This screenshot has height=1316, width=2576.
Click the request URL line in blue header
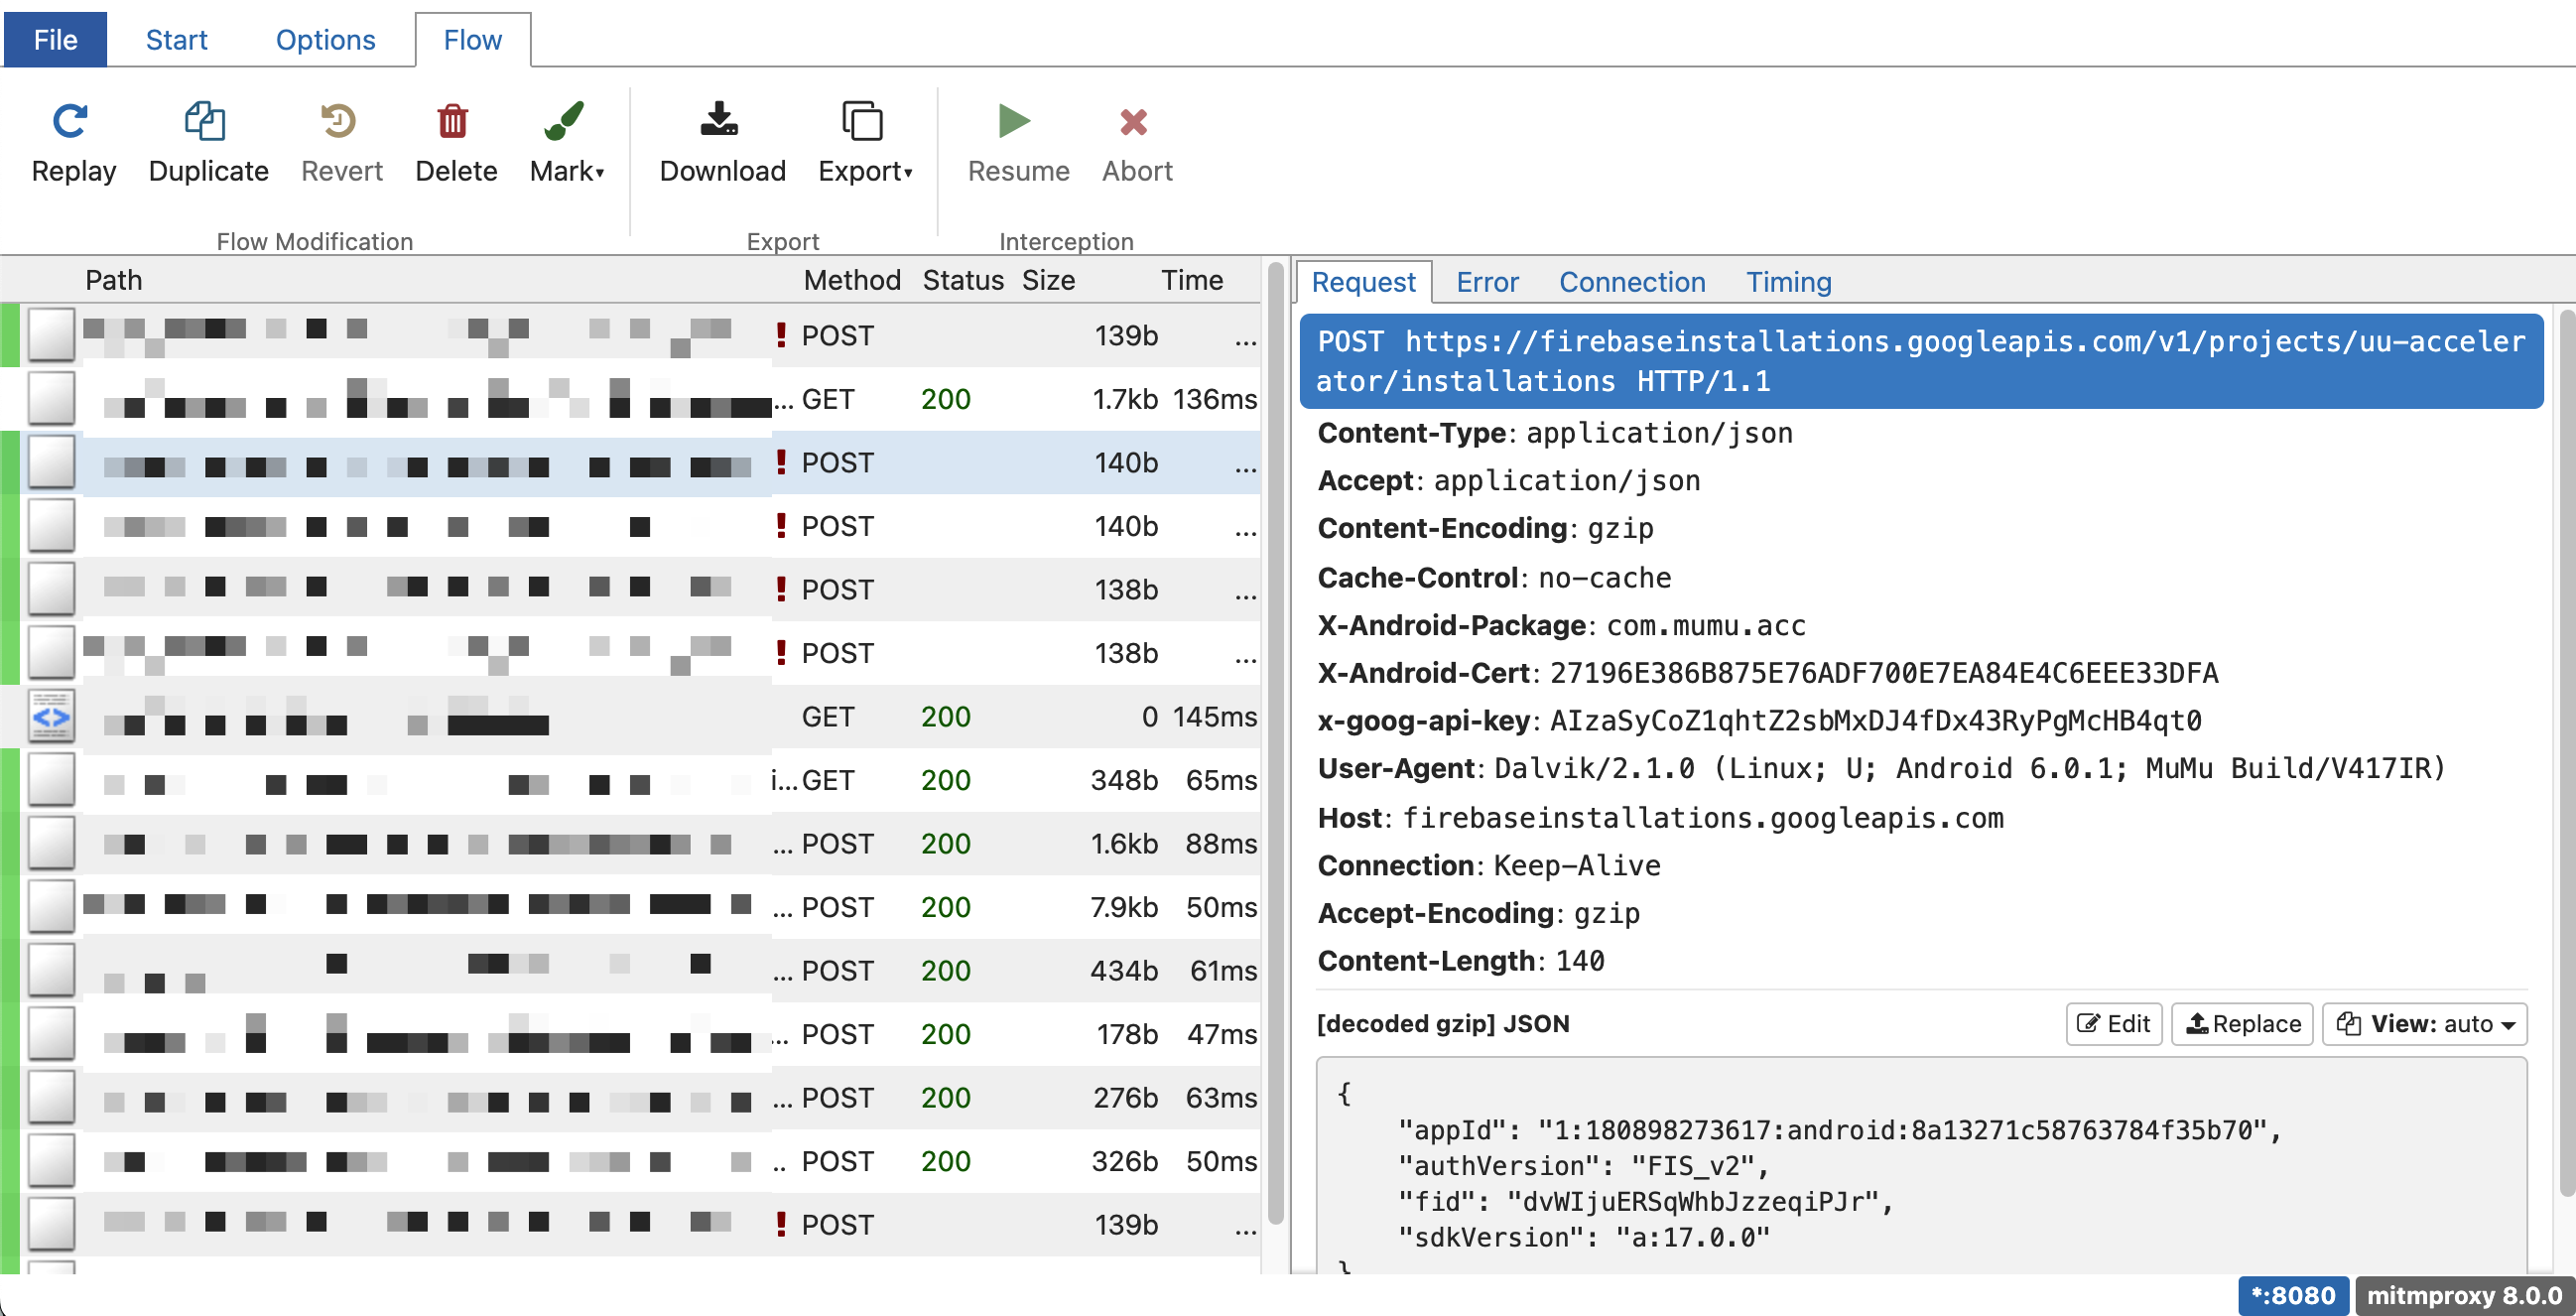tap(1920, 361)
